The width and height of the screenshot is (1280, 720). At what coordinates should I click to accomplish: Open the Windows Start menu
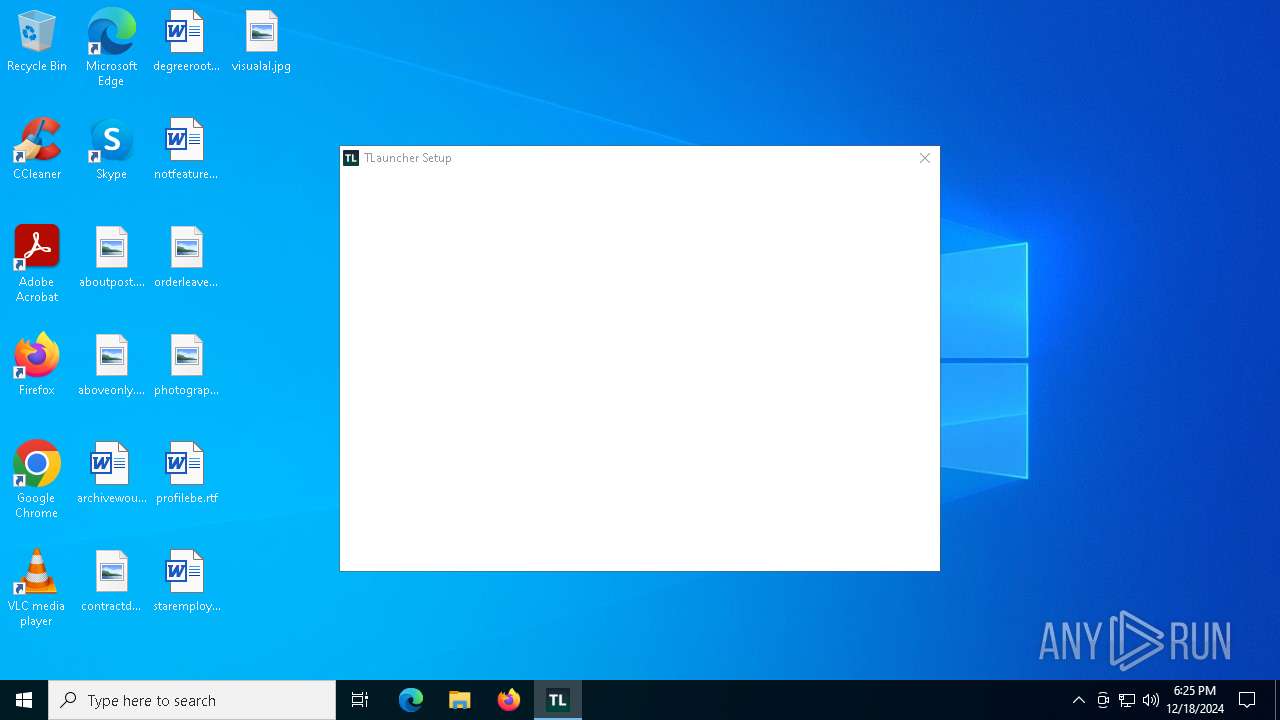tap(24, 700)
